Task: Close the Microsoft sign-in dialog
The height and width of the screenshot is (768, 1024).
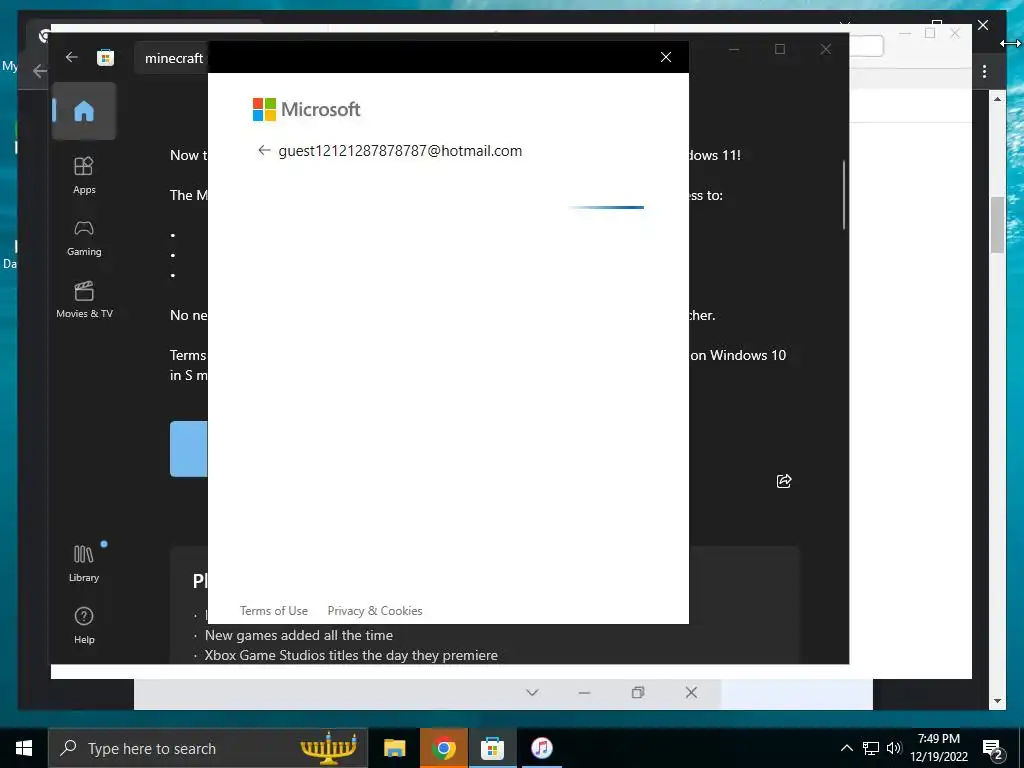Action: pyautogui.click(x=665, y=57)
